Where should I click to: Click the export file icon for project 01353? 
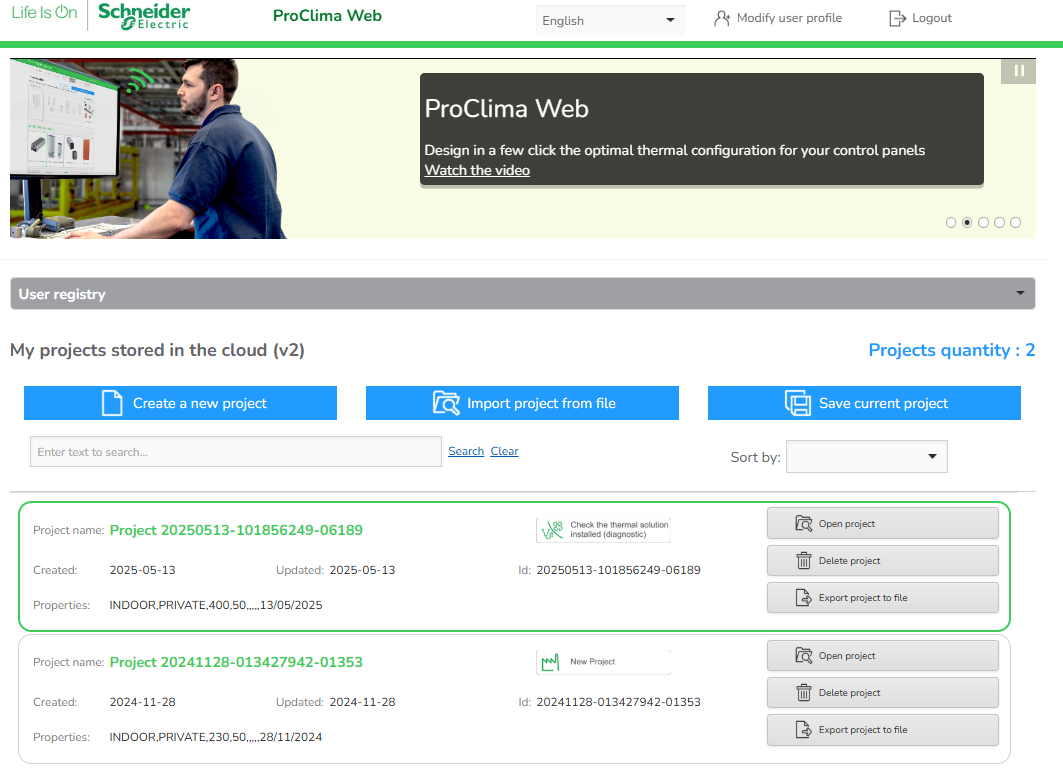(803, 730)
